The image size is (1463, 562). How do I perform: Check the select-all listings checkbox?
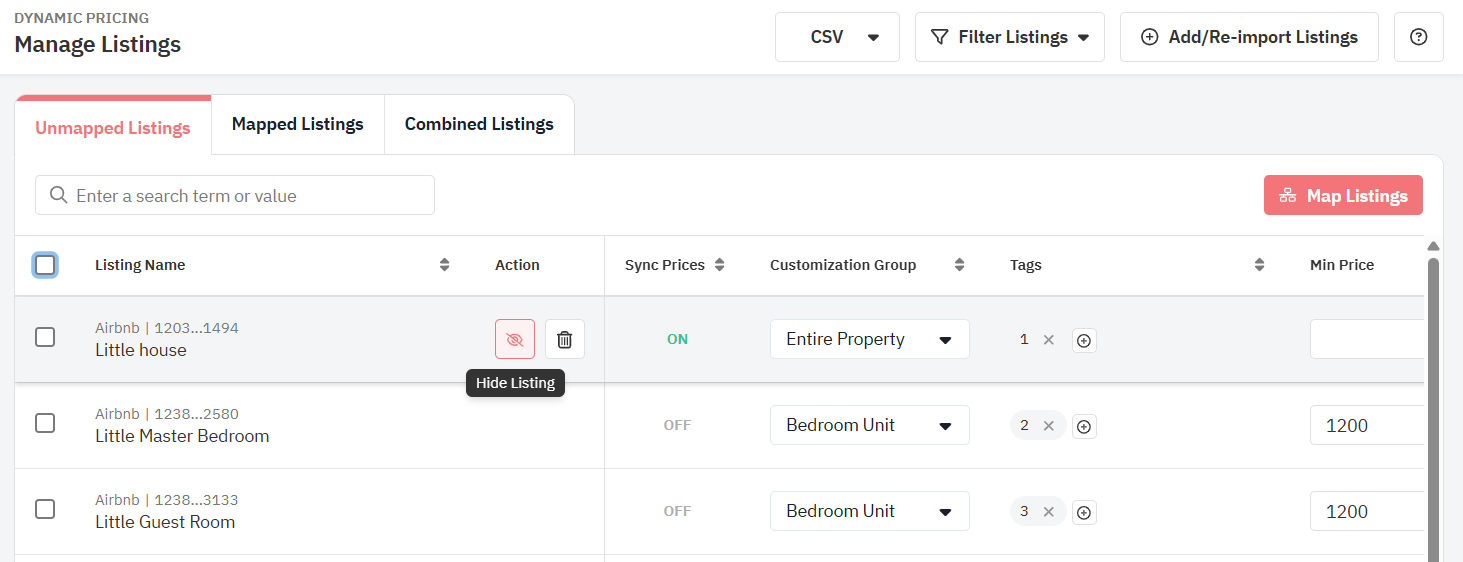coord(45,265)
